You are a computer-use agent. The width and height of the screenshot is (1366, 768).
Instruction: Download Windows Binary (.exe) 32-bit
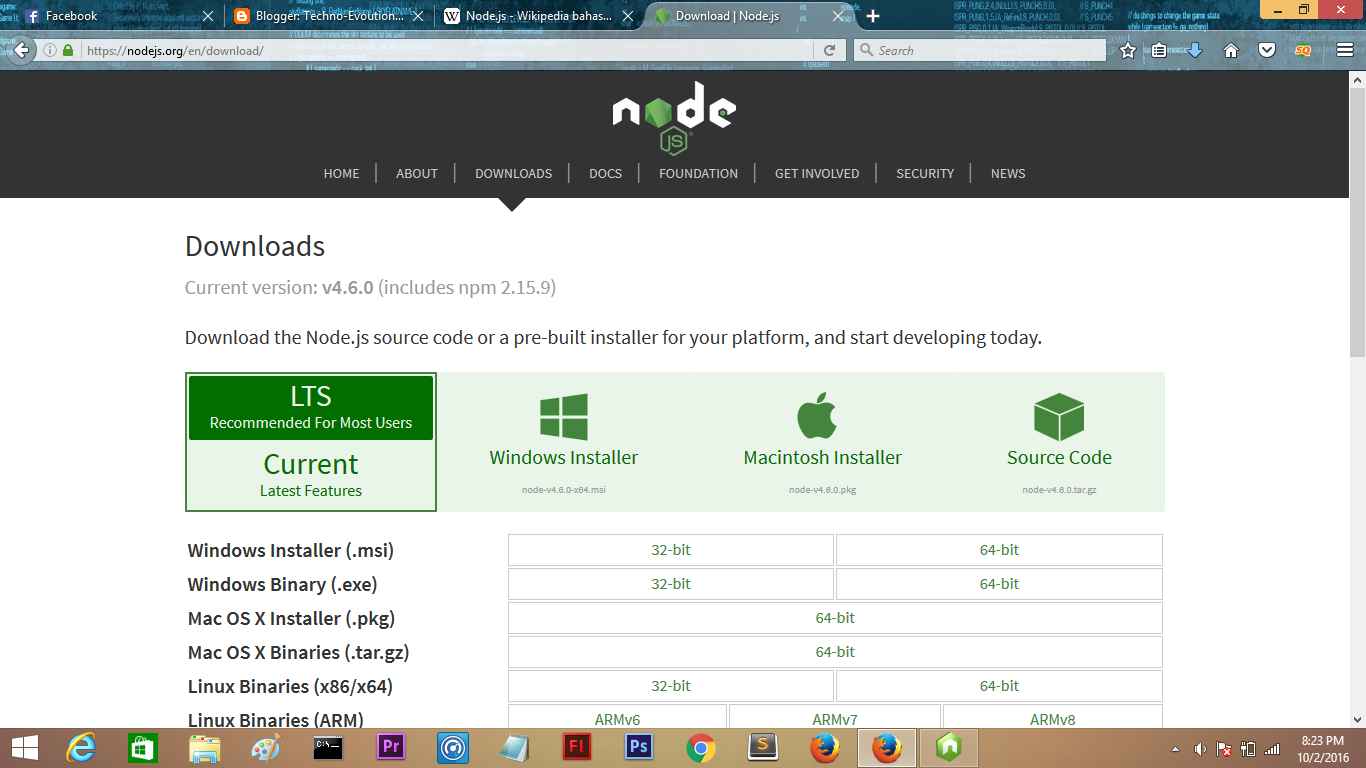[x=671, y=584]
